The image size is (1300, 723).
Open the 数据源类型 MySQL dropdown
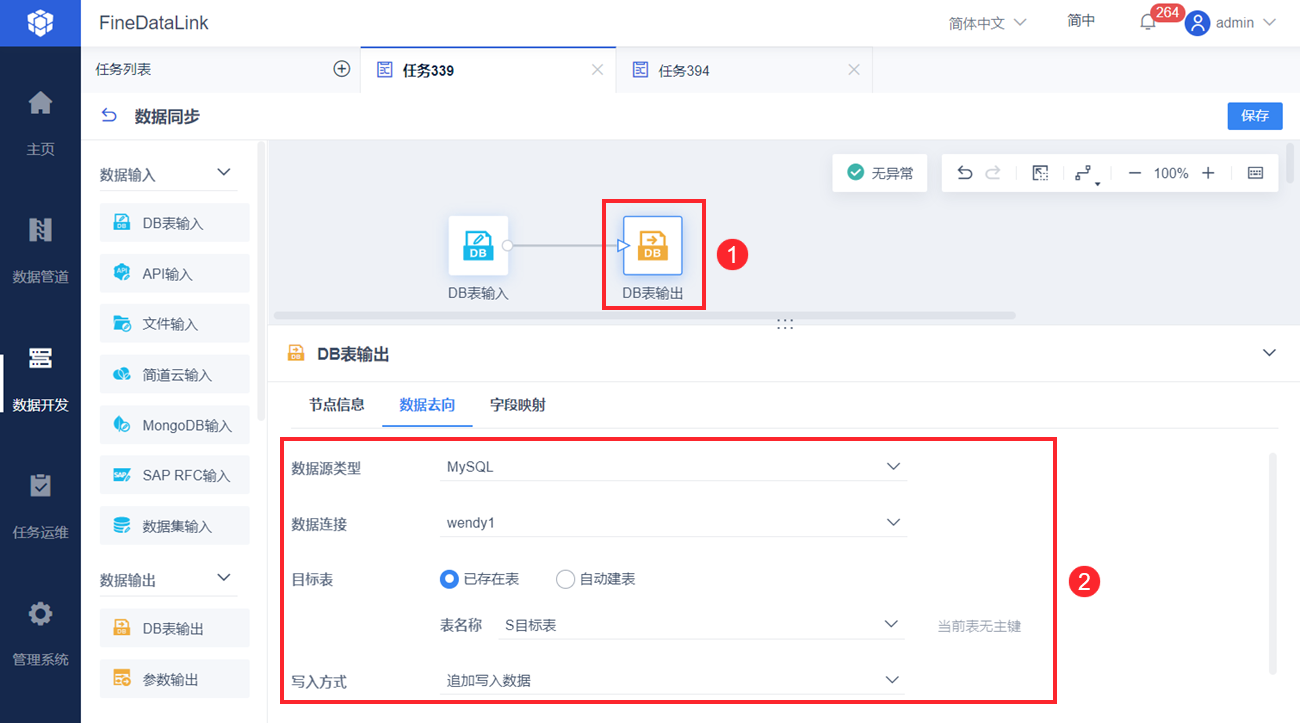[x=673, y=466]
